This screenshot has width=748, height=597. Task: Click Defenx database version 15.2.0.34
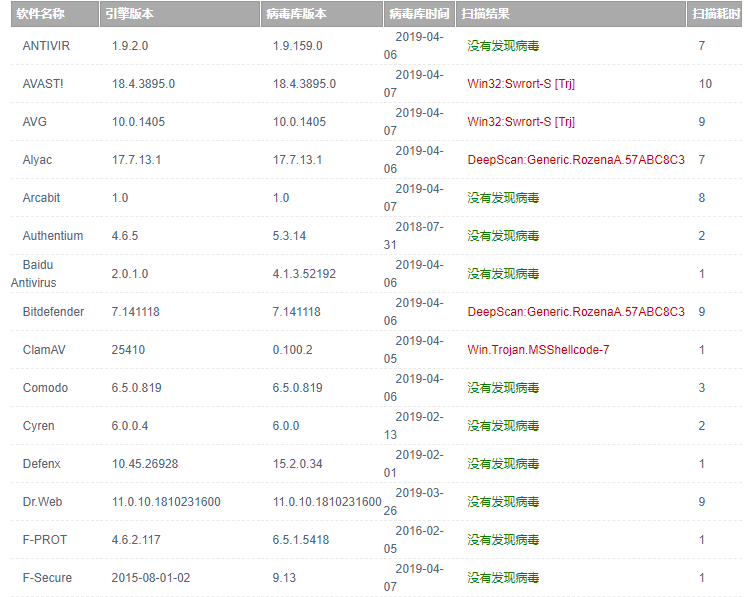click(298, 464)
